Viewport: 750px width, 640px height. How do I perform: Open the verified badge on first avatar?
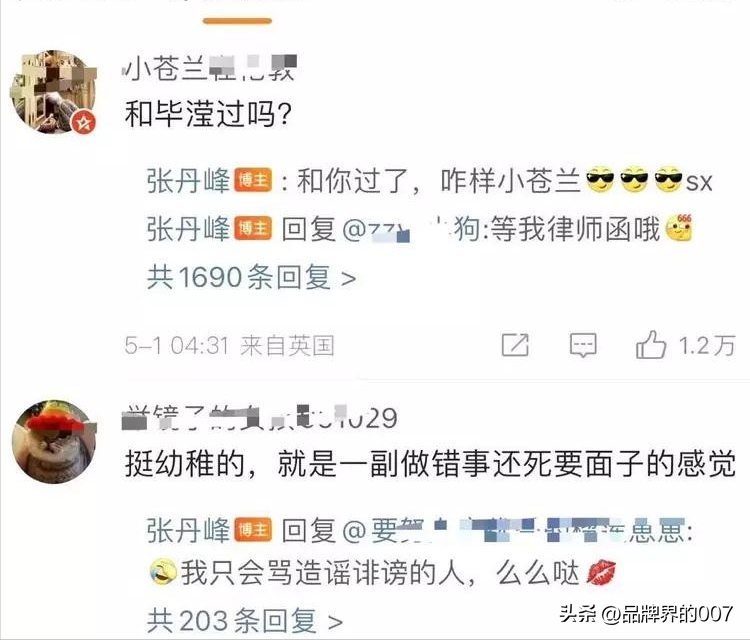84,123
